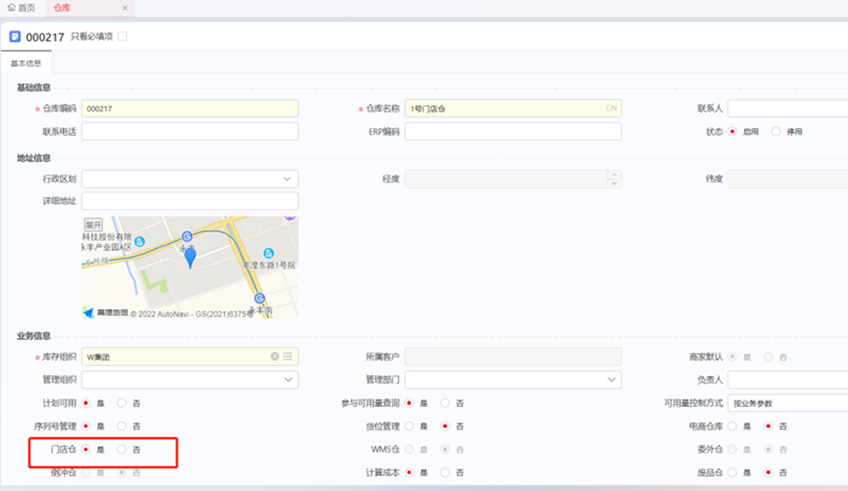Select 停用 for the 状态 option

click(776, 131)
